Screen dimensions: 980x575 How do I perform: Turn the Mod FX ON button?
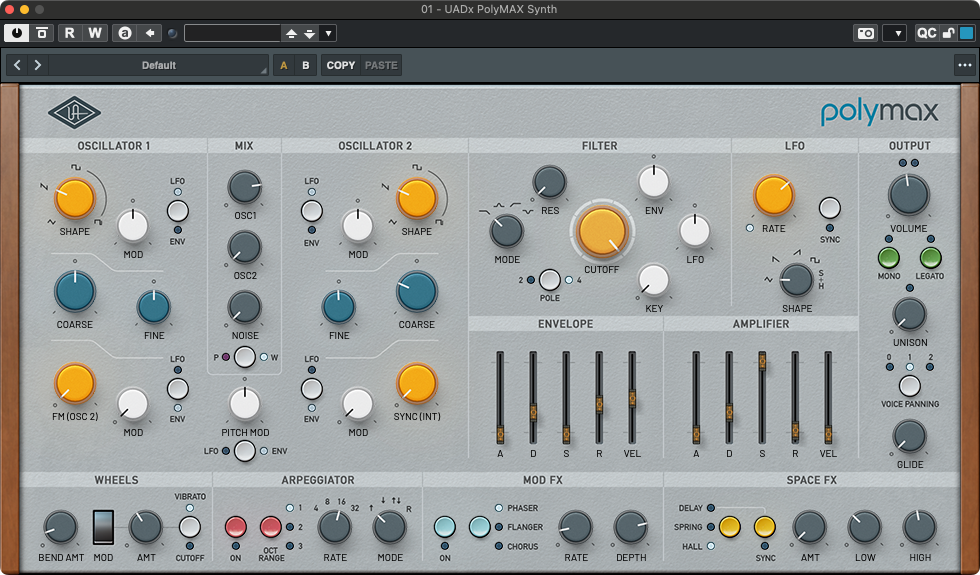pos(444,527)
